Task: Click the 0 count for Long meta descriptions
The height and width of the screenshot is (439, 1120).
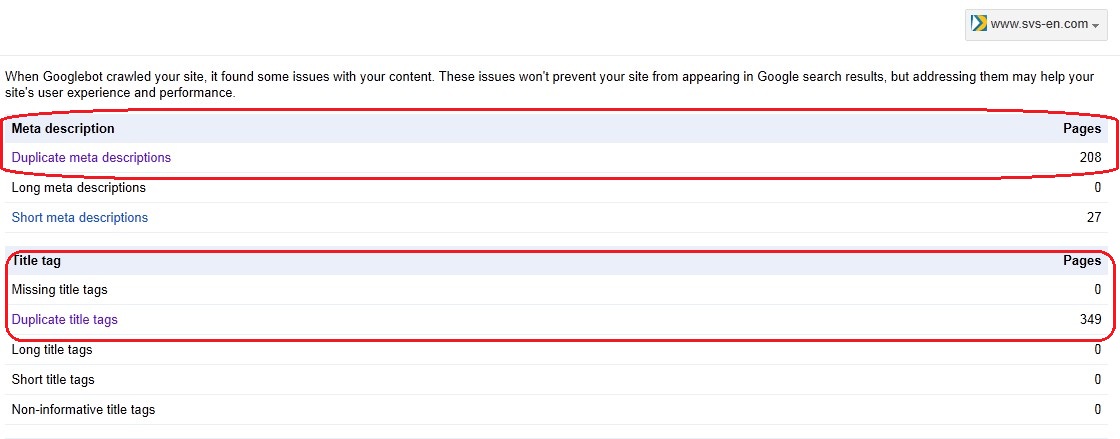Action: point(1098,188)
